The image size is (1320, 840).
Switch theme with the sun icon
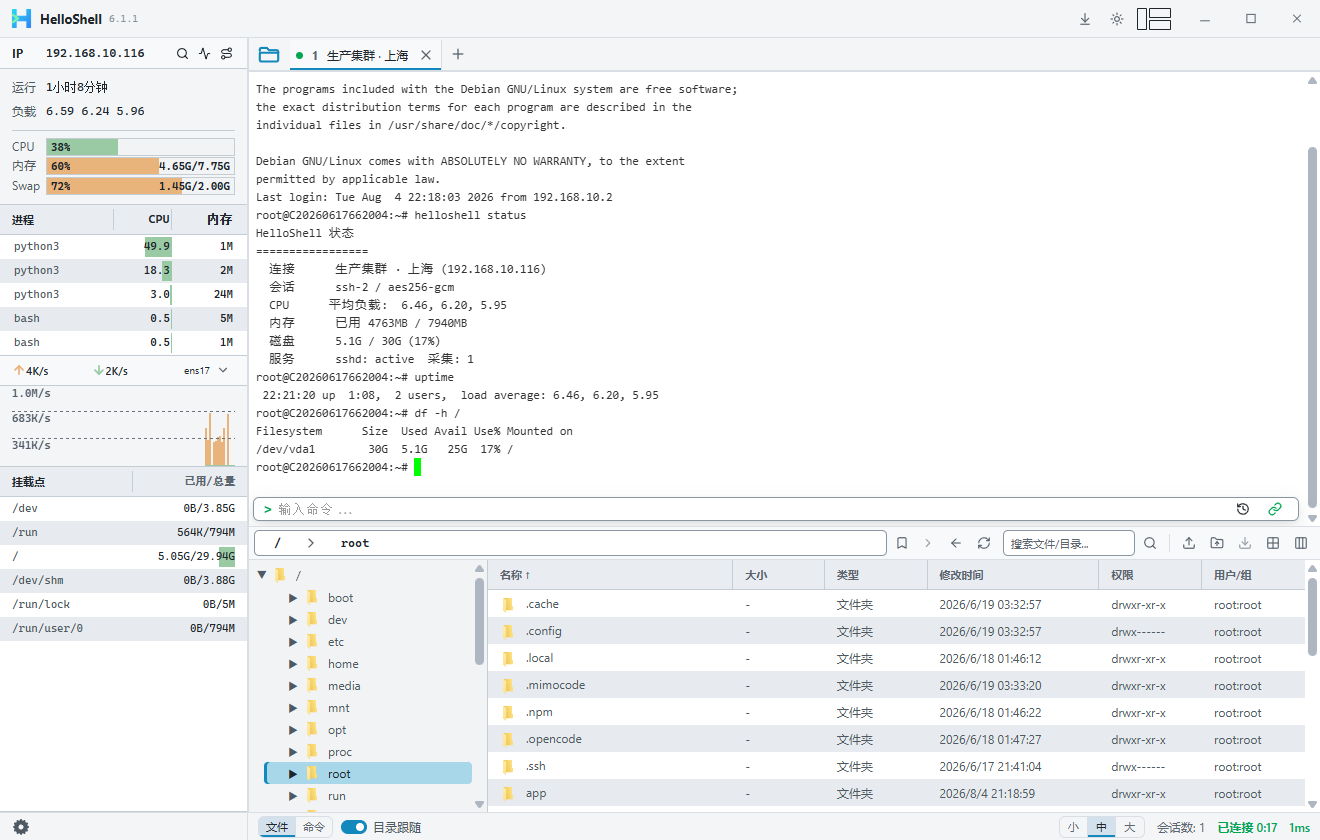tap(1117, 19)
